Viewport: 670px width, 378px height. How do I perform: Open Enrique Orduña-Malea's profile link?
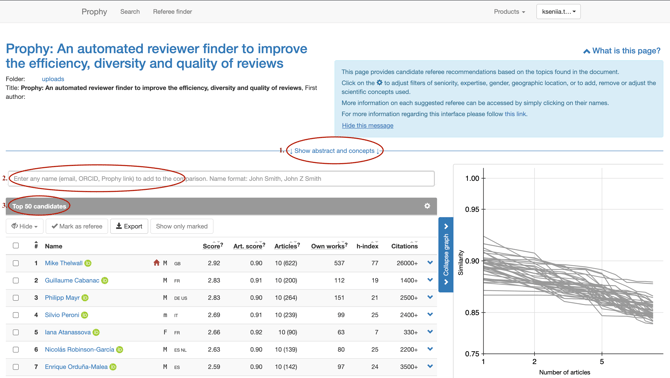(76, 367)
